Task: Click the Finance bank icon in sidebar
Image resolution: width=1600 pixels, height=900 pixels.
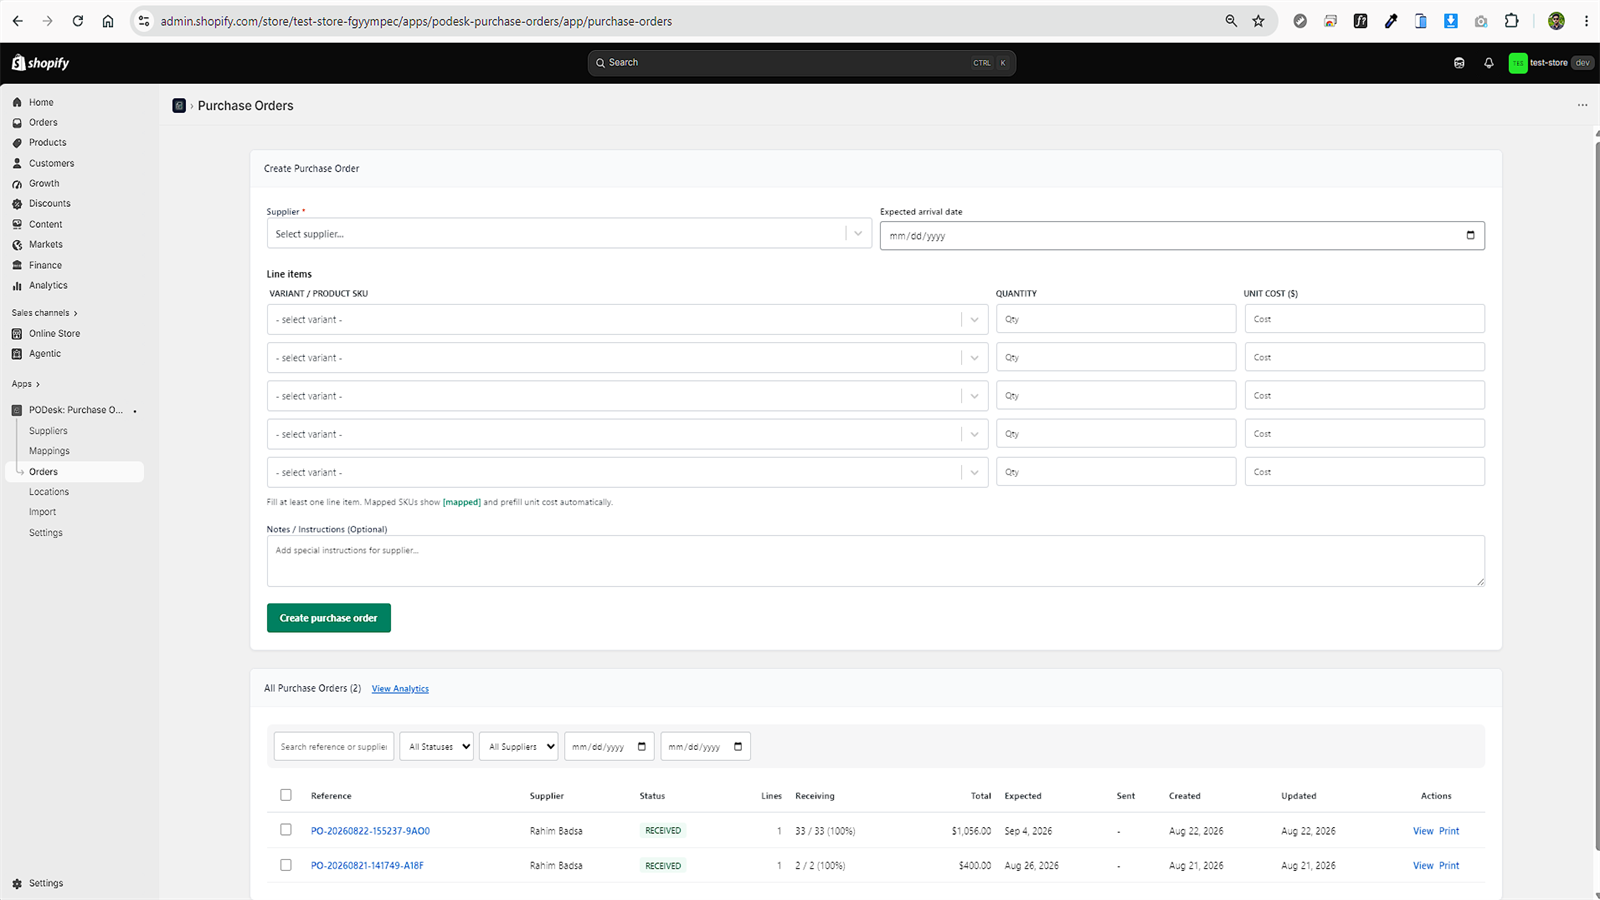Action: (x=17, y=265)
